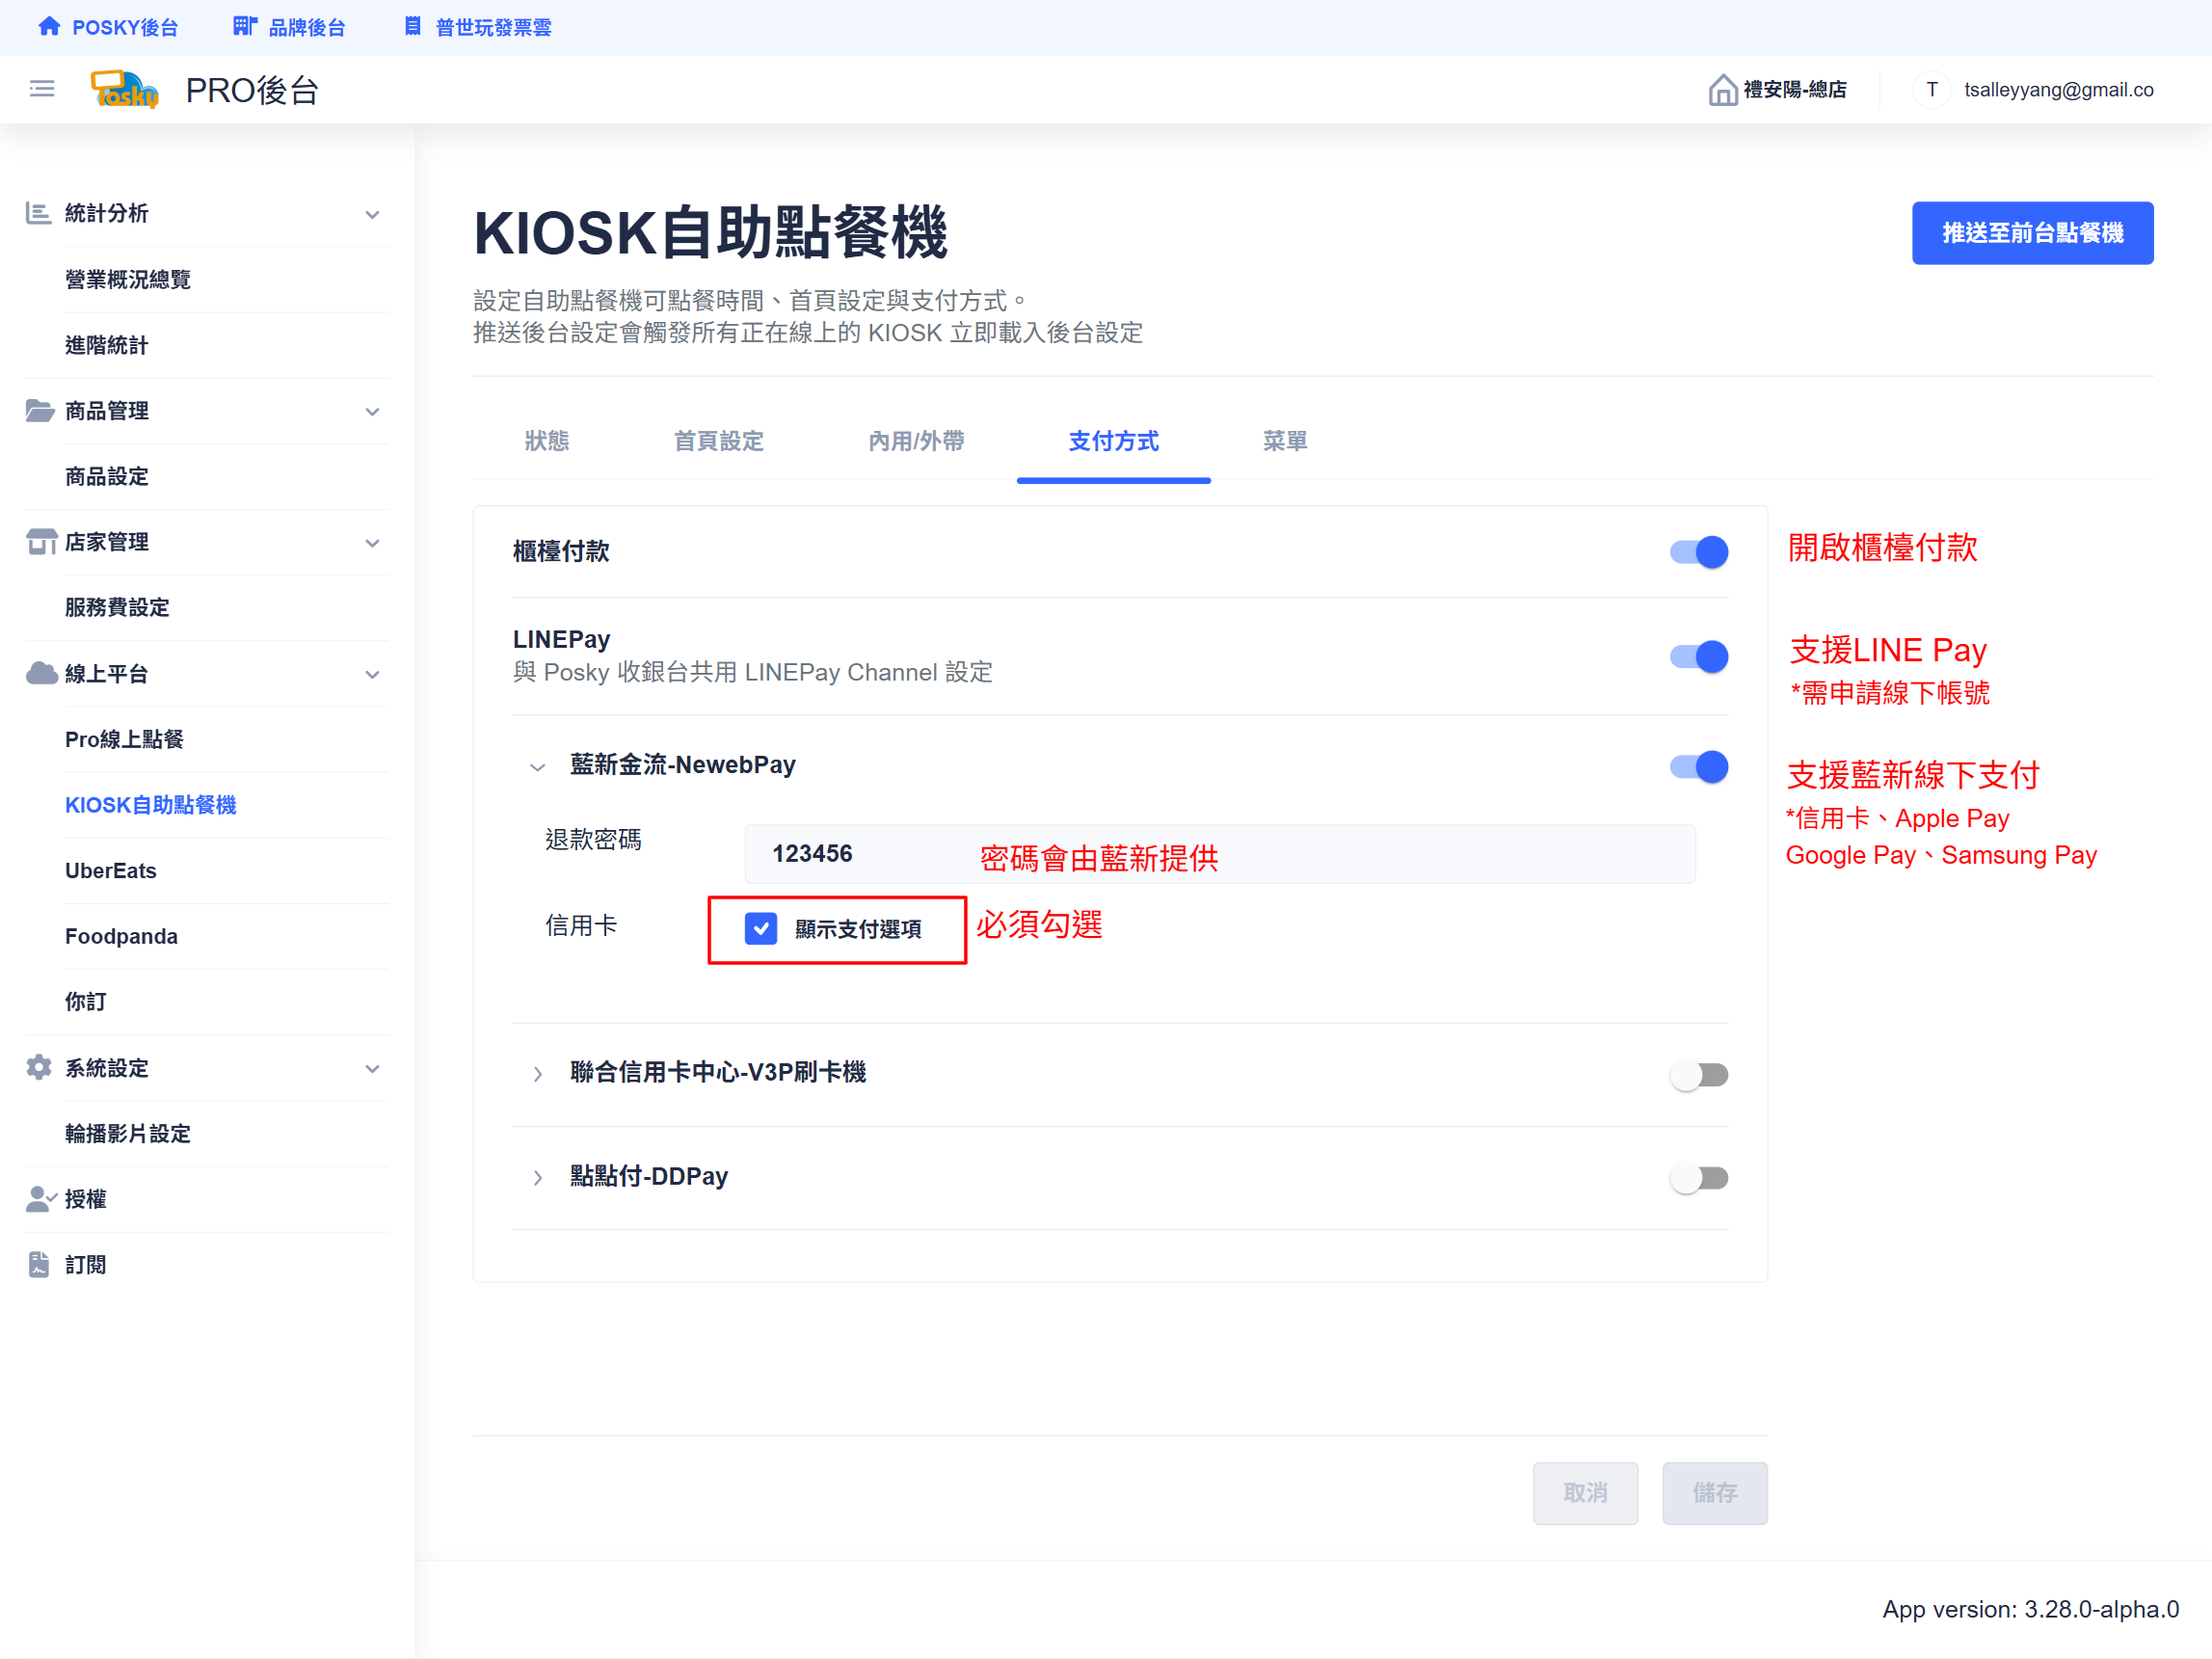Click the 線上平台 cloud icon
2212x1659 pixels.
41,673
